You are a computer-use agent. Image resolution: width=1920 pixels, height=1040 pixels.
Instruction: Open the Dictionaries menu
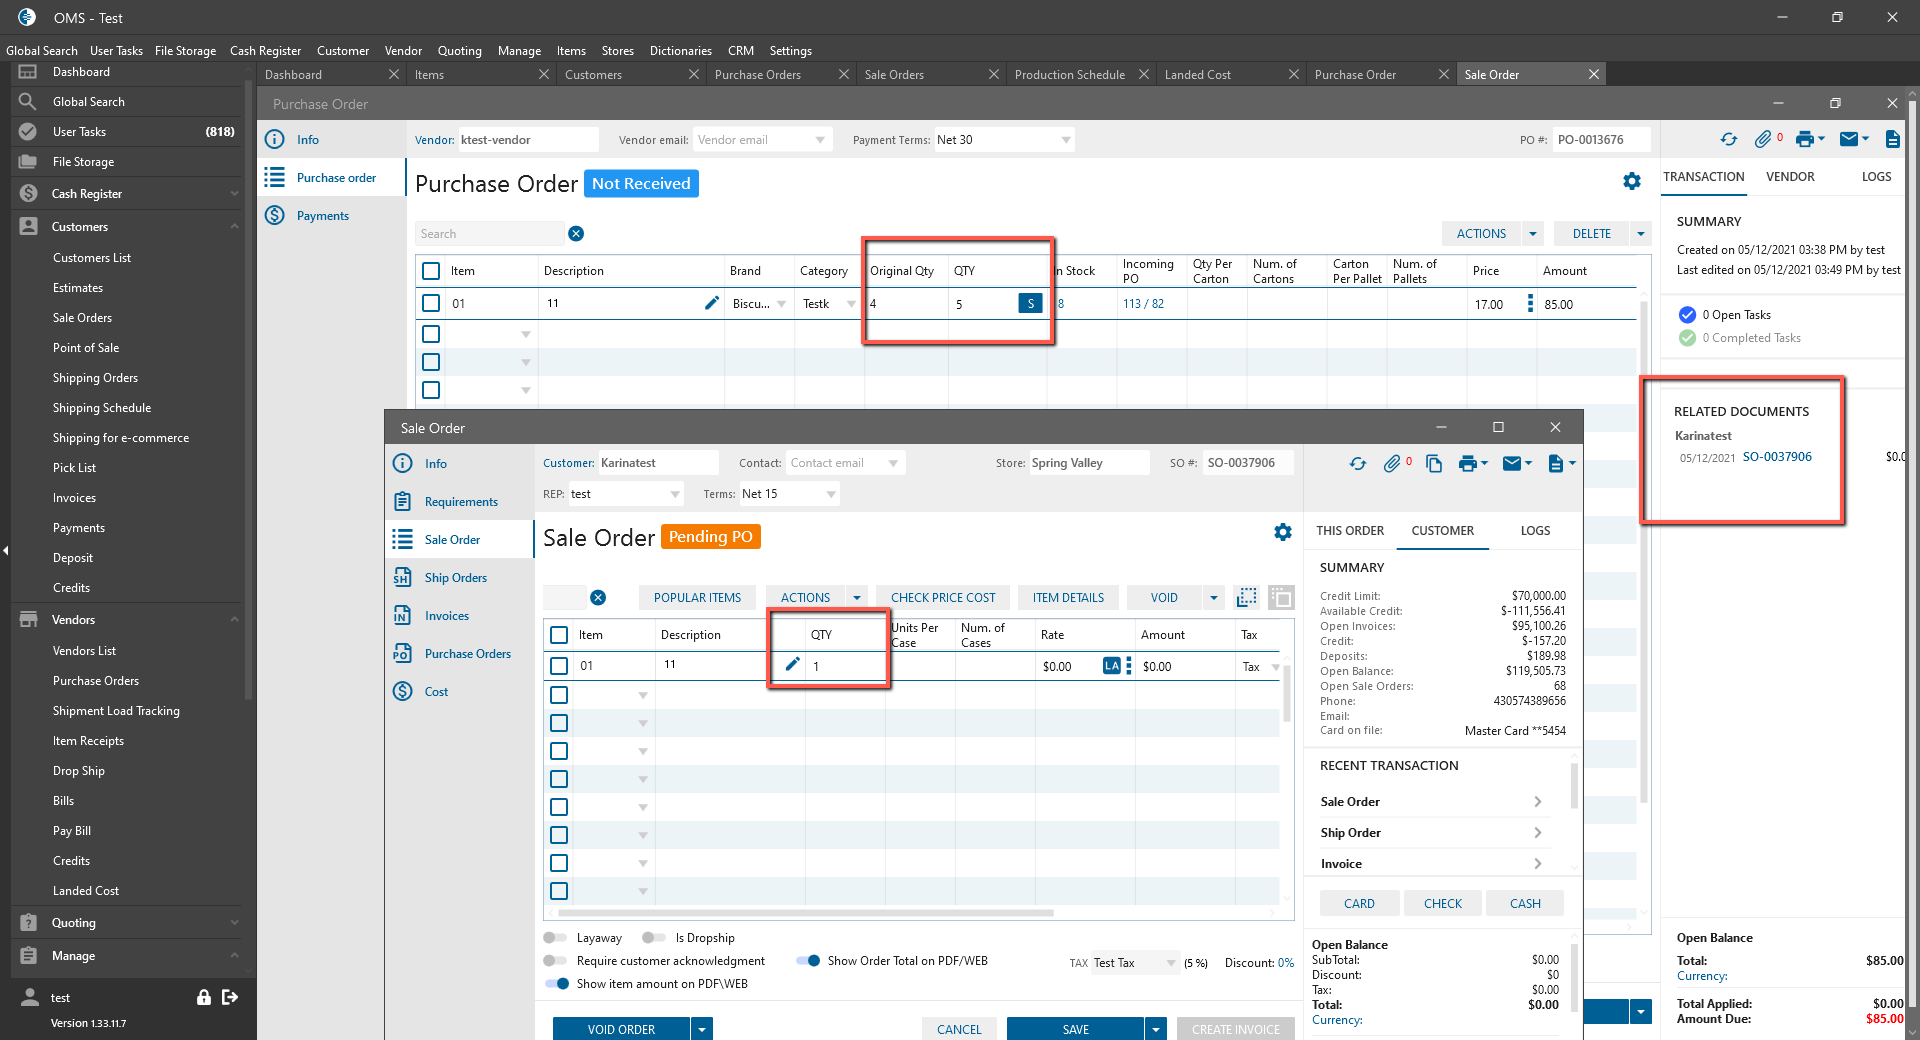click(681, 51)
